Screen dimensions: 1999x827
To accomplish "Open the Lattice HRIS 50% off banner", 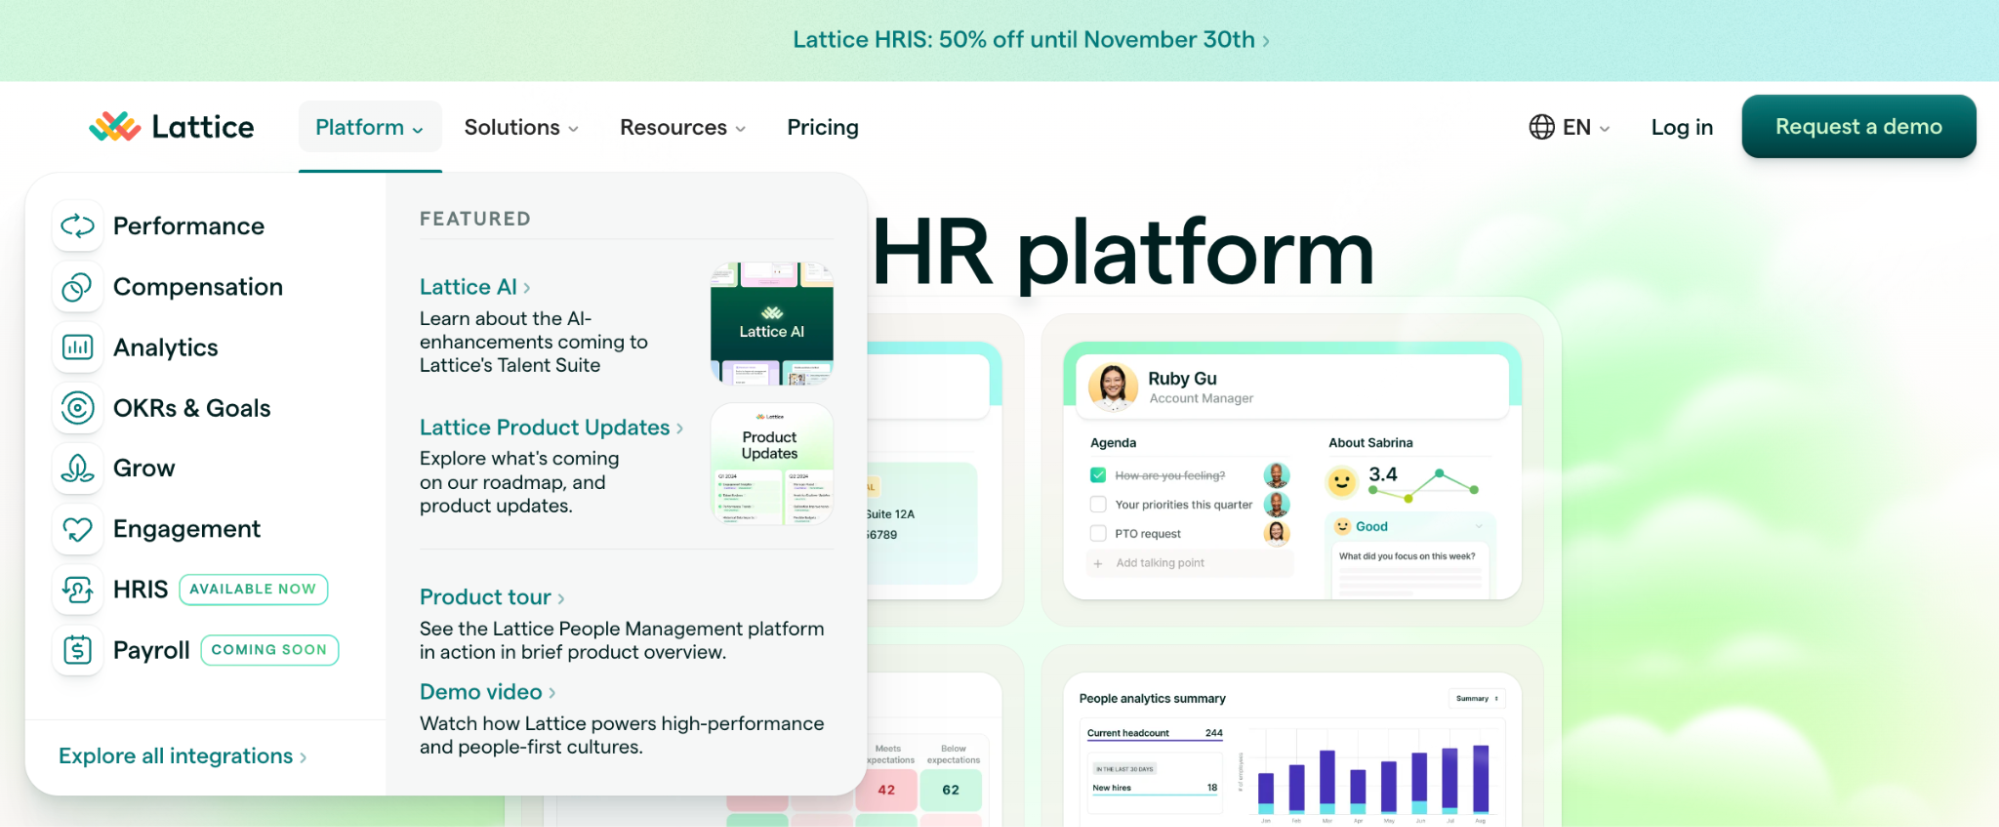I will point(1031,40).
